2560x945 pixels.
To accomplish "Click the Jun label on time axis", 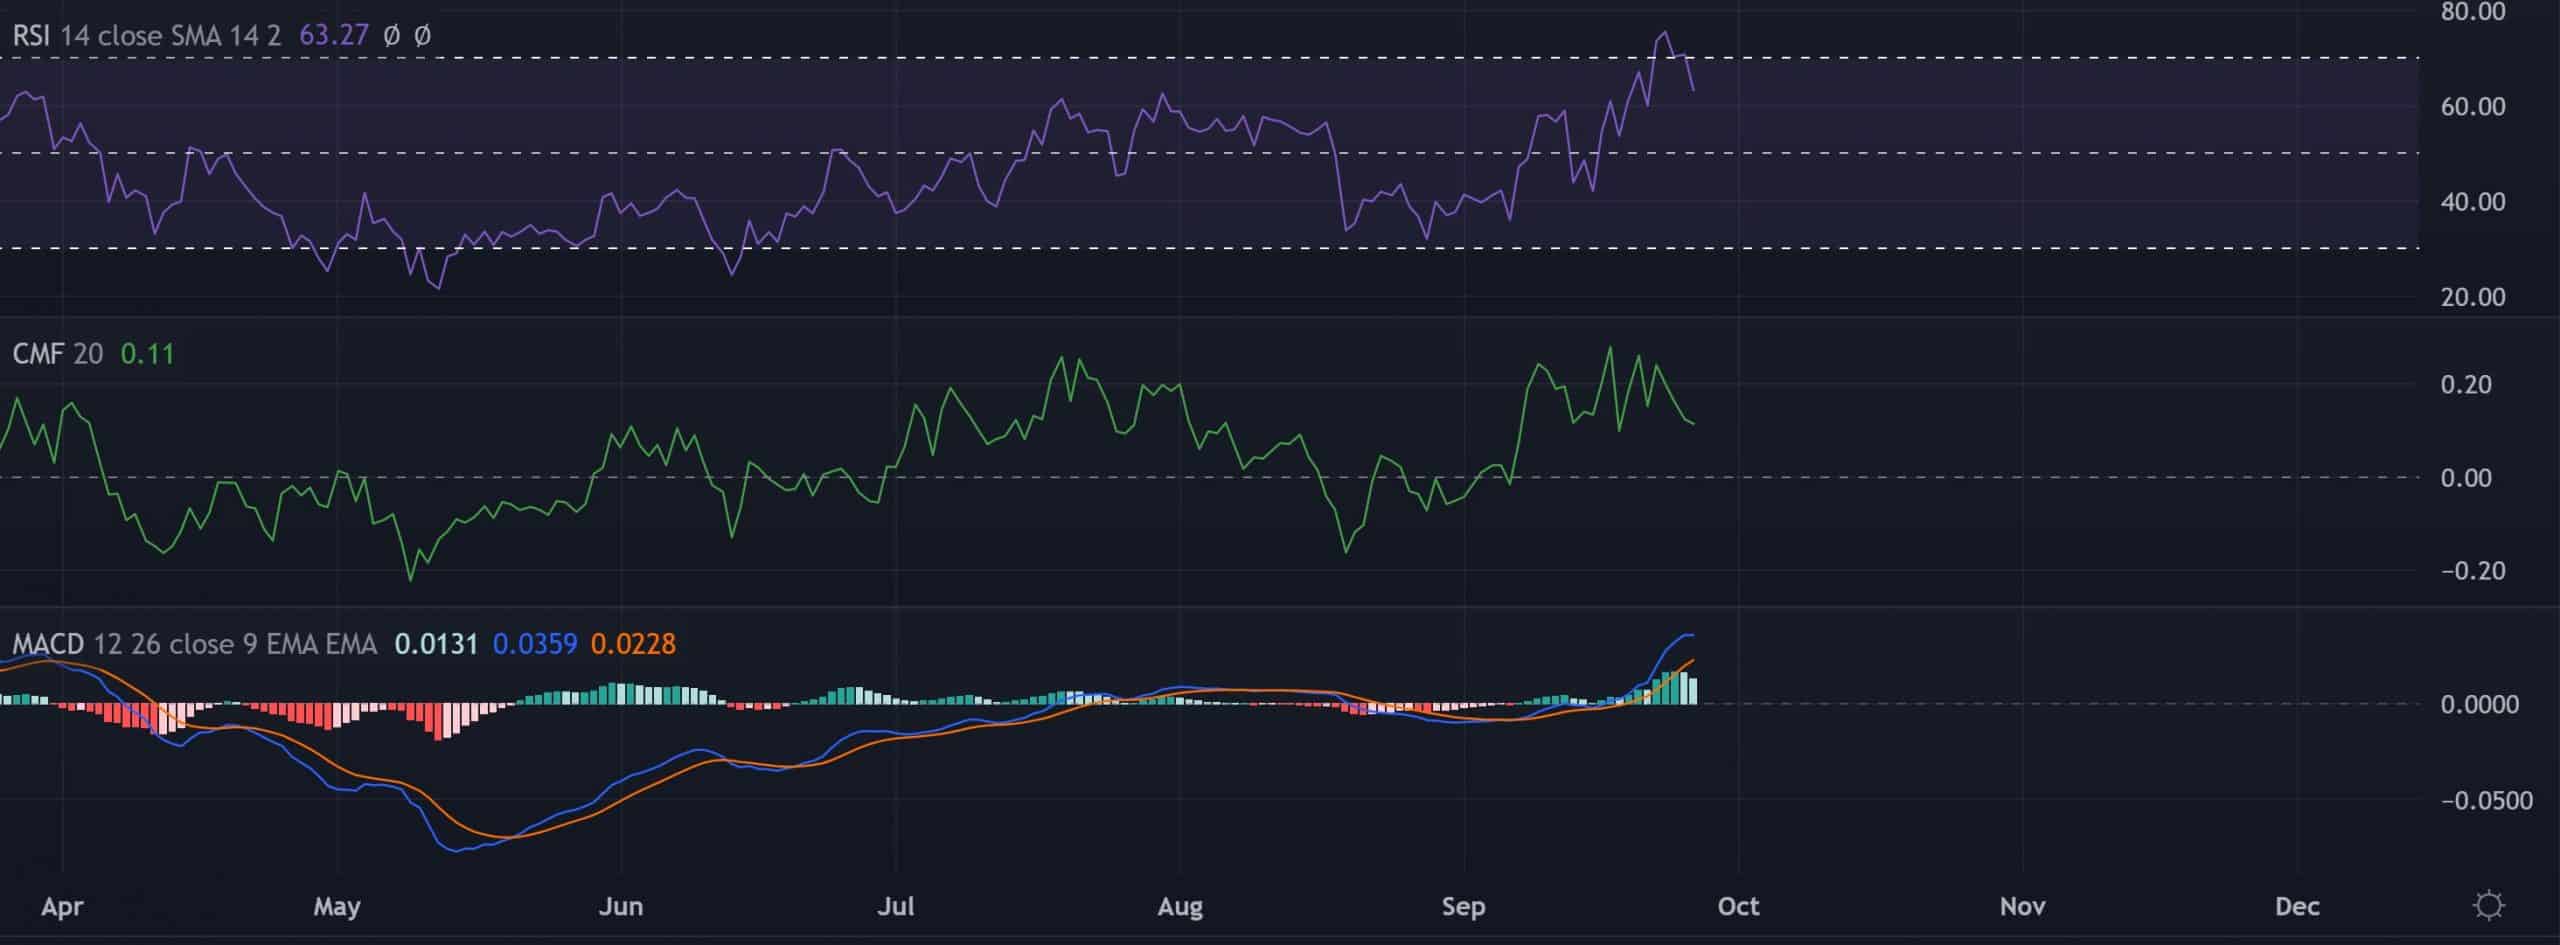I will 620,907.
